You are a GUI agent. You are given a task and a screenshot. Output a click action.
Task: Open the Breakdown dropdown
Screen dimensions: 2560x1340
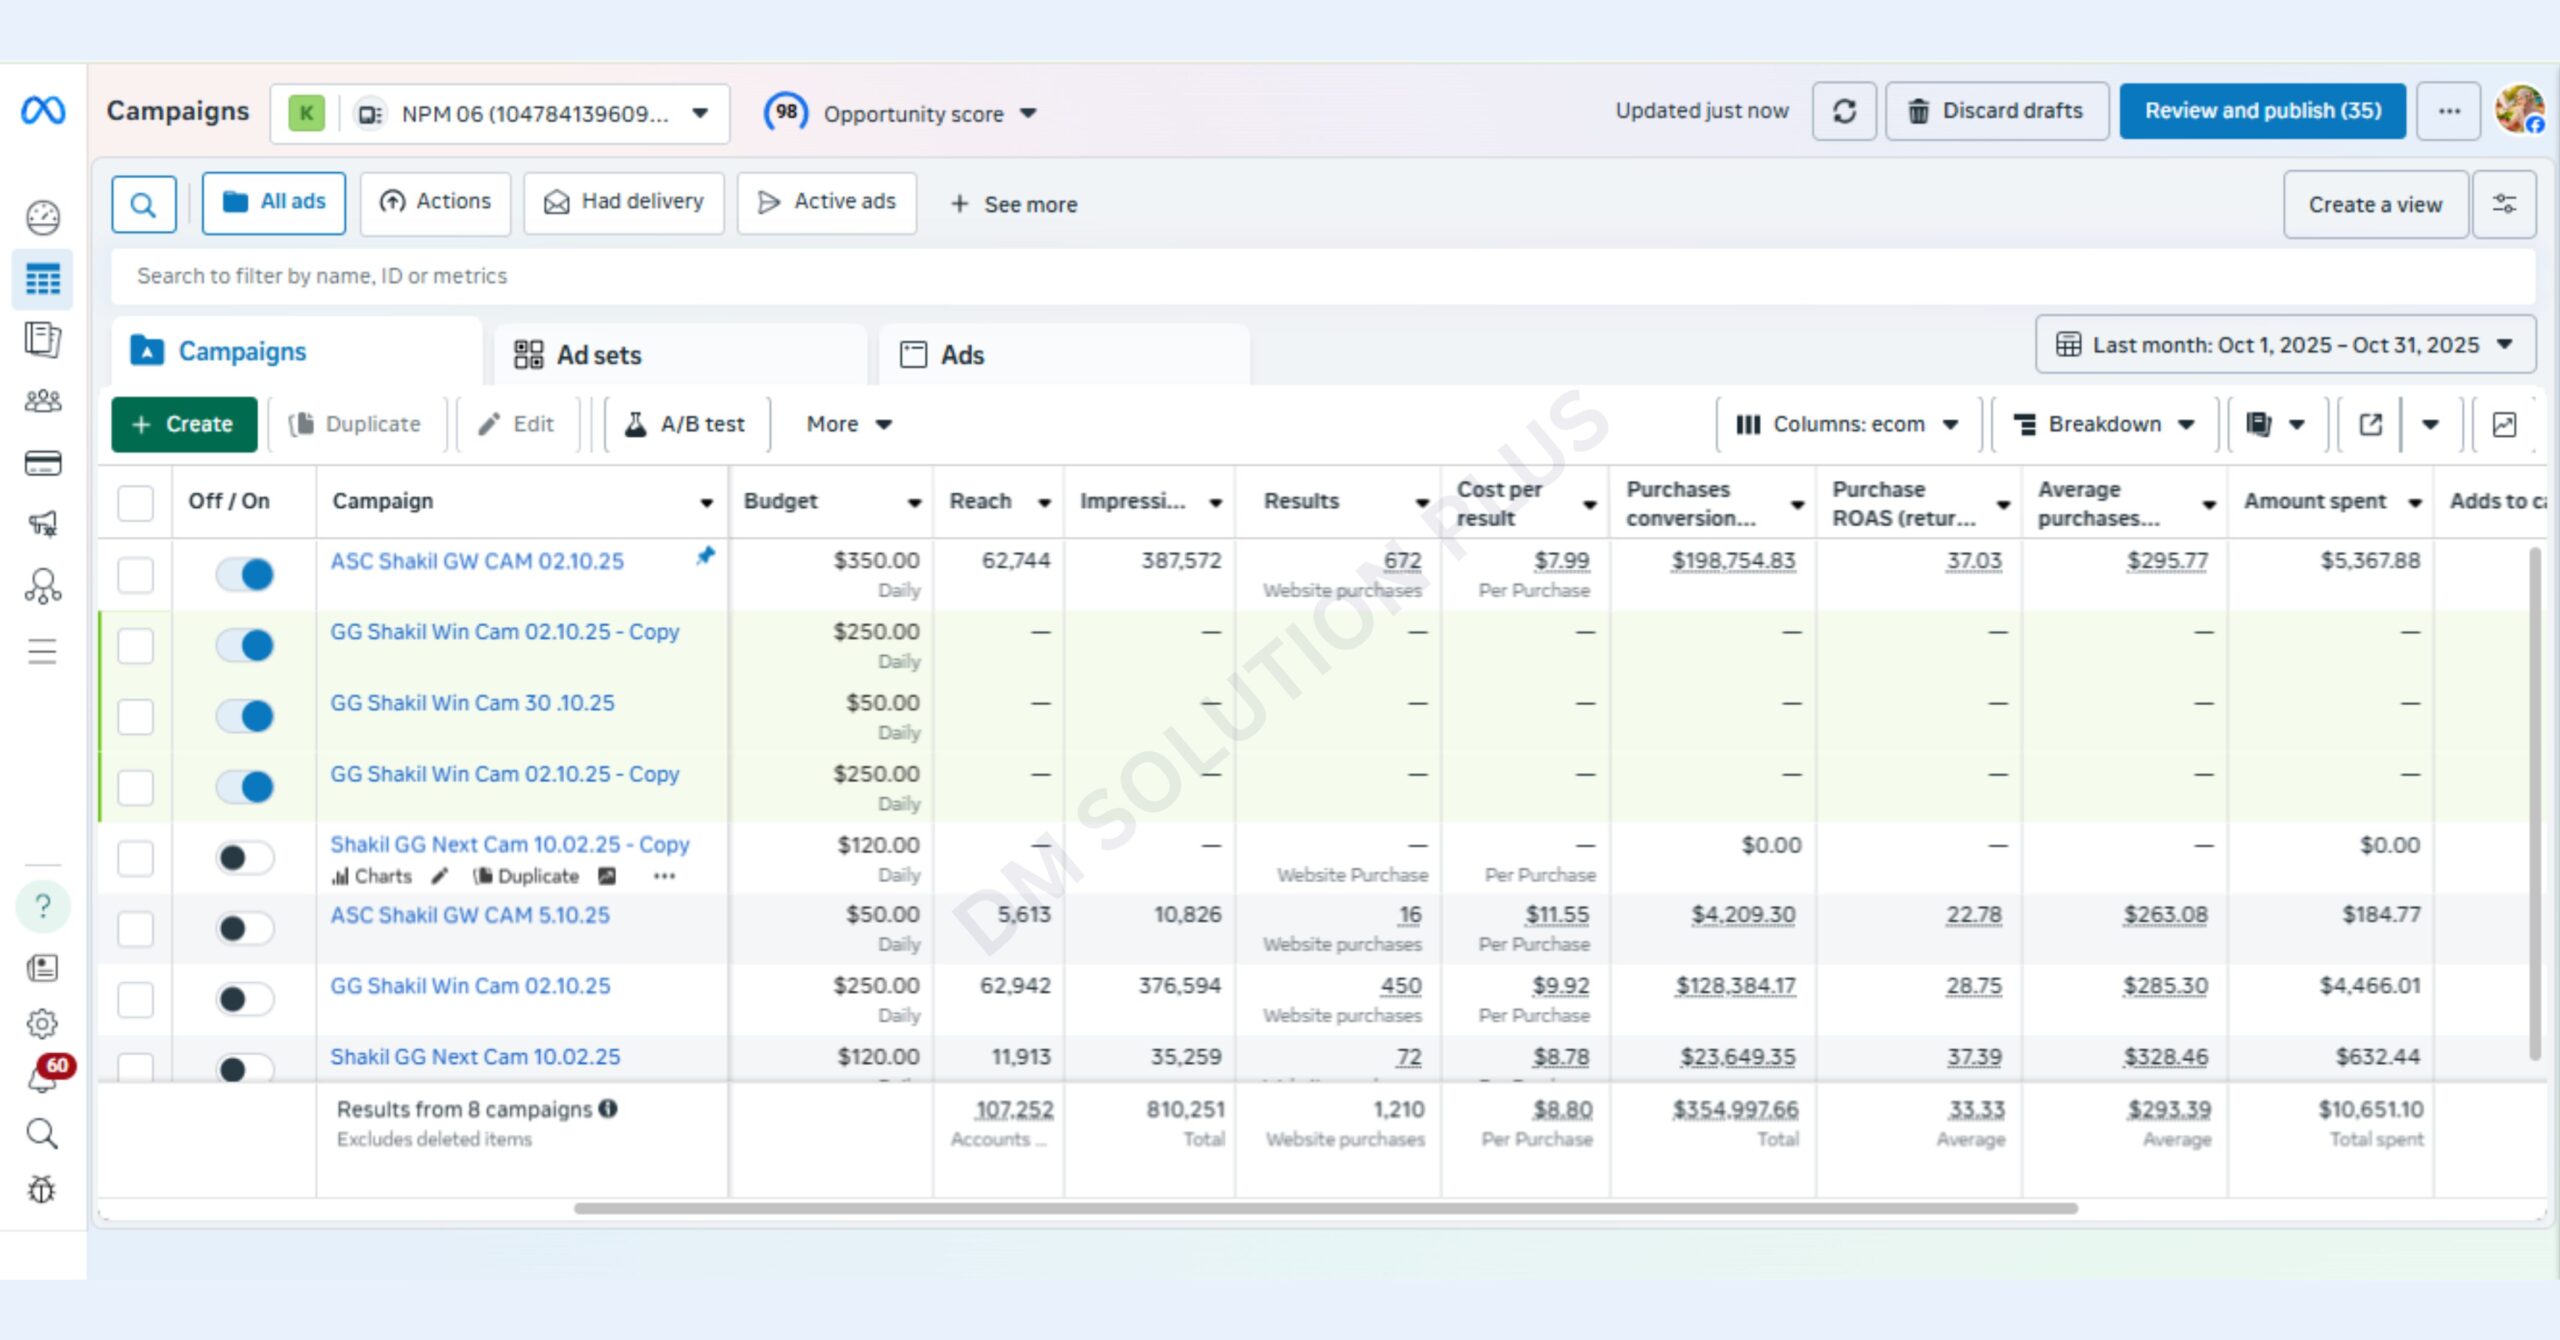click(2104, 424)
